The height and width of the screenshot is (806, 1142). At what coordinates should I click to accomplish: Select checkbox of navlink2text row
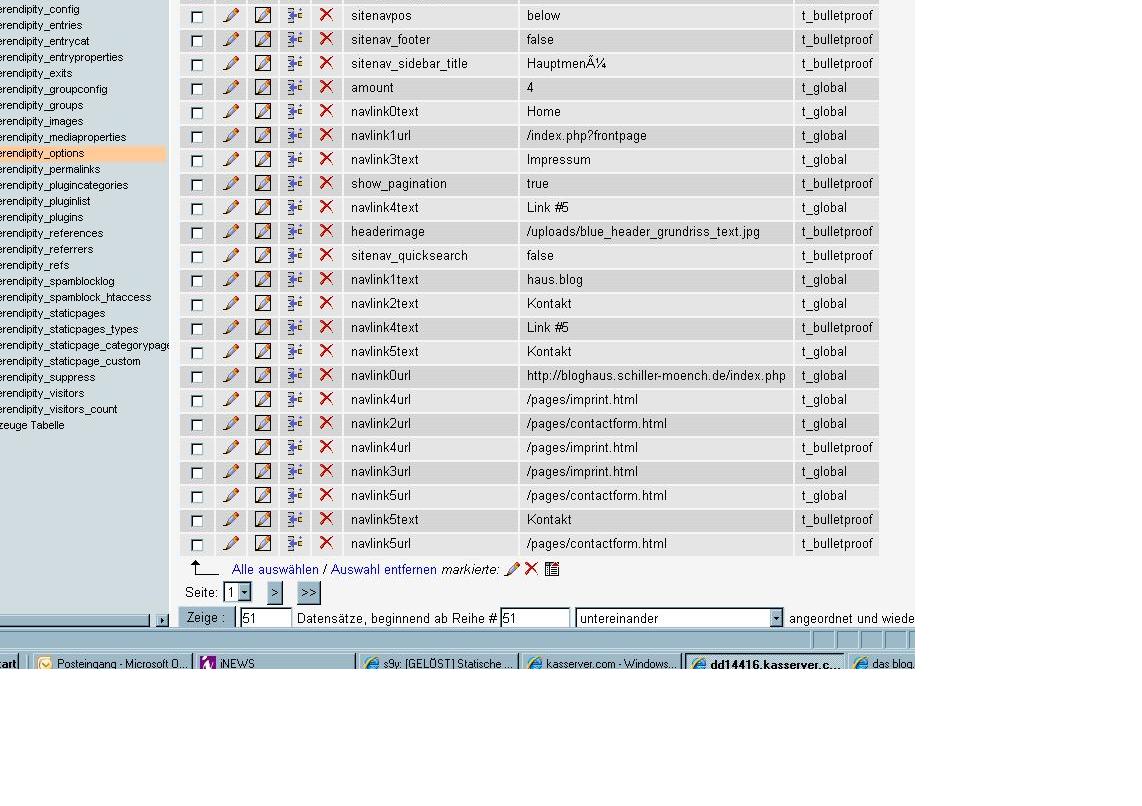click(197, 305)
